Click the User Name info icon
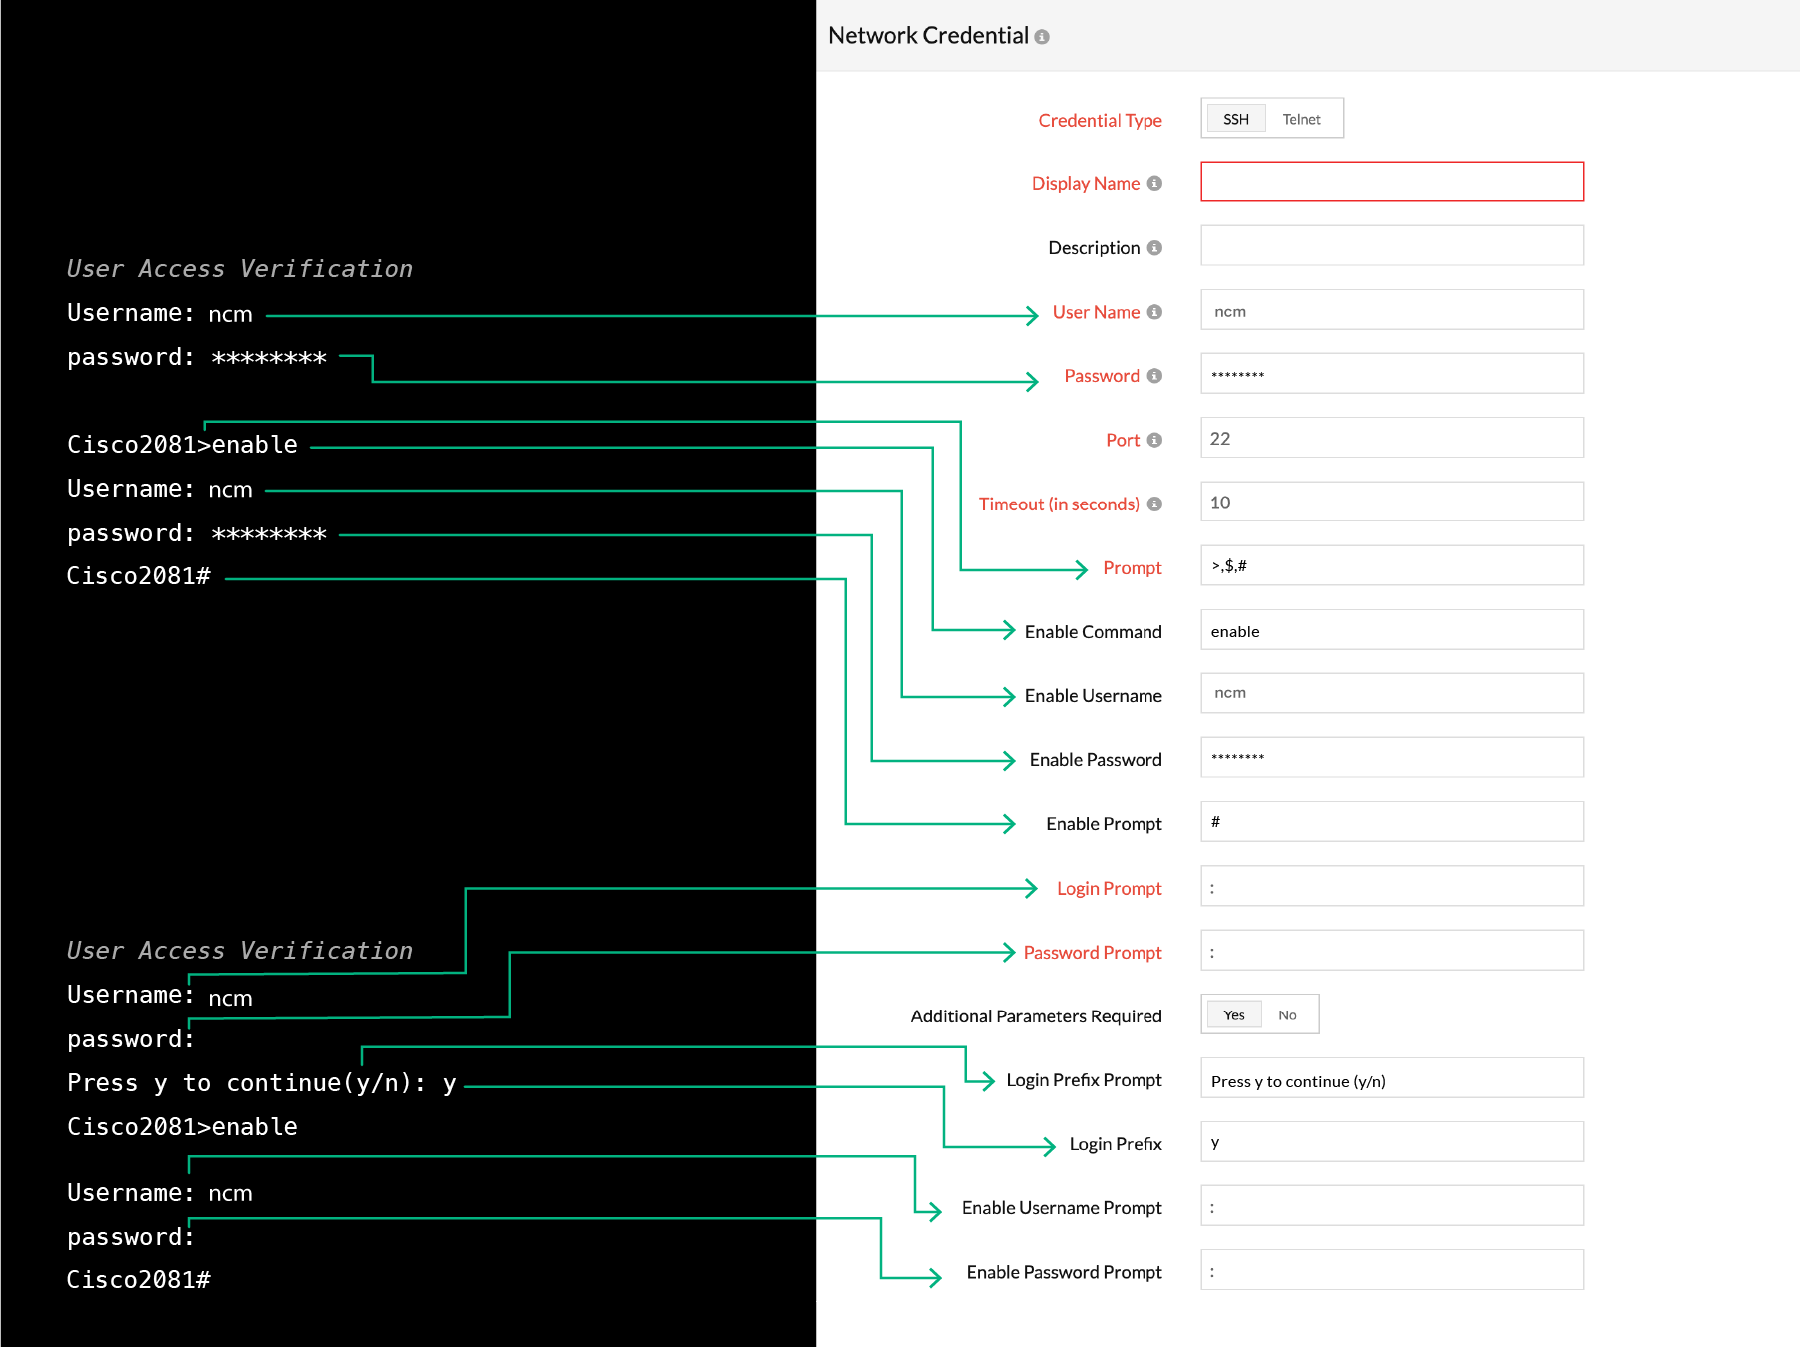The width and height of the screenshot is (1800, 1347). click(x=1154, y=312)
